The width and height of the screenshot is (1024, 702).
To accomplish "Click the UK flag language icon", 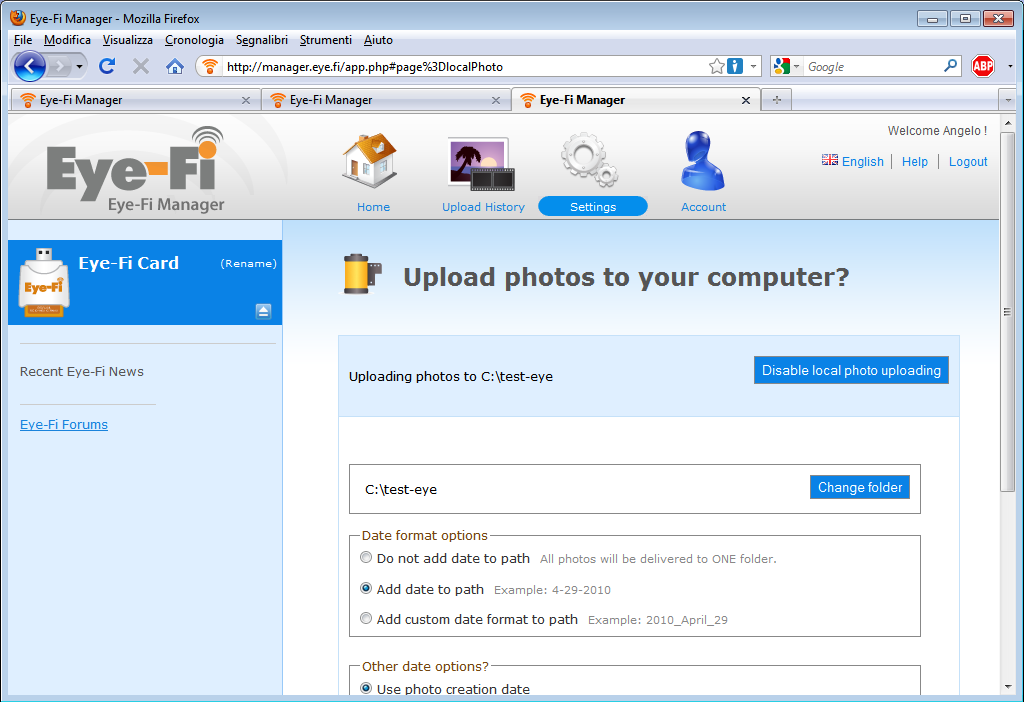I will tap(830, 160).
